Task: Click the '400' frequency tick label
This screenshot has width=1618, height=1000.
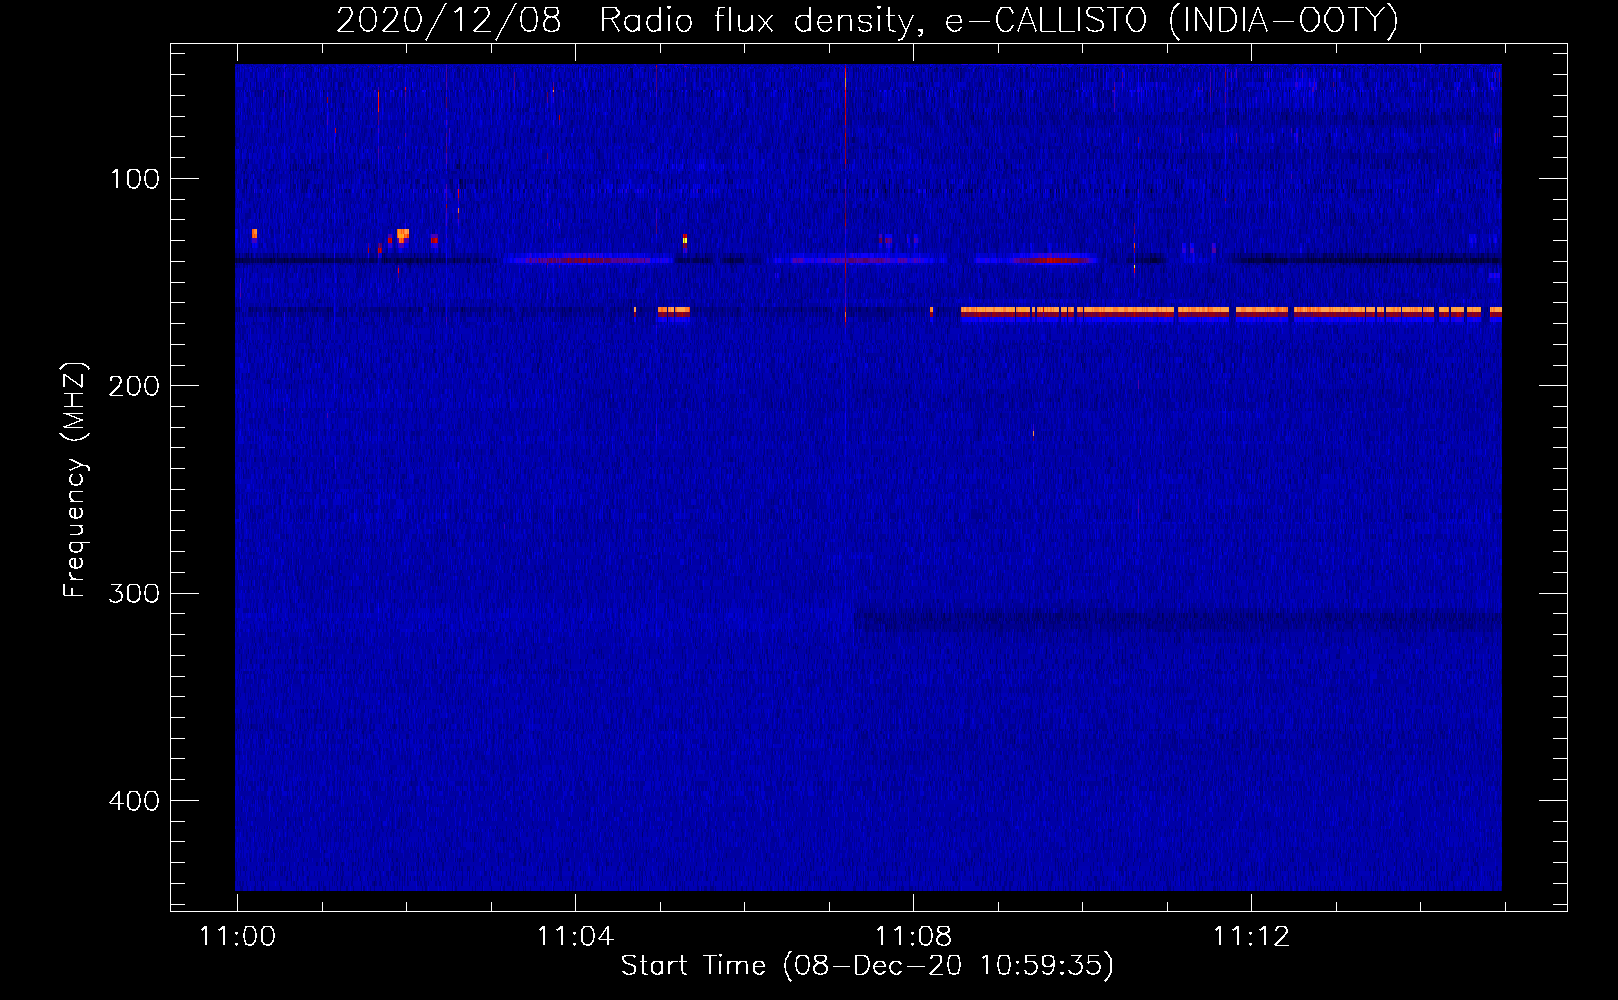Action: click(135, 801)
